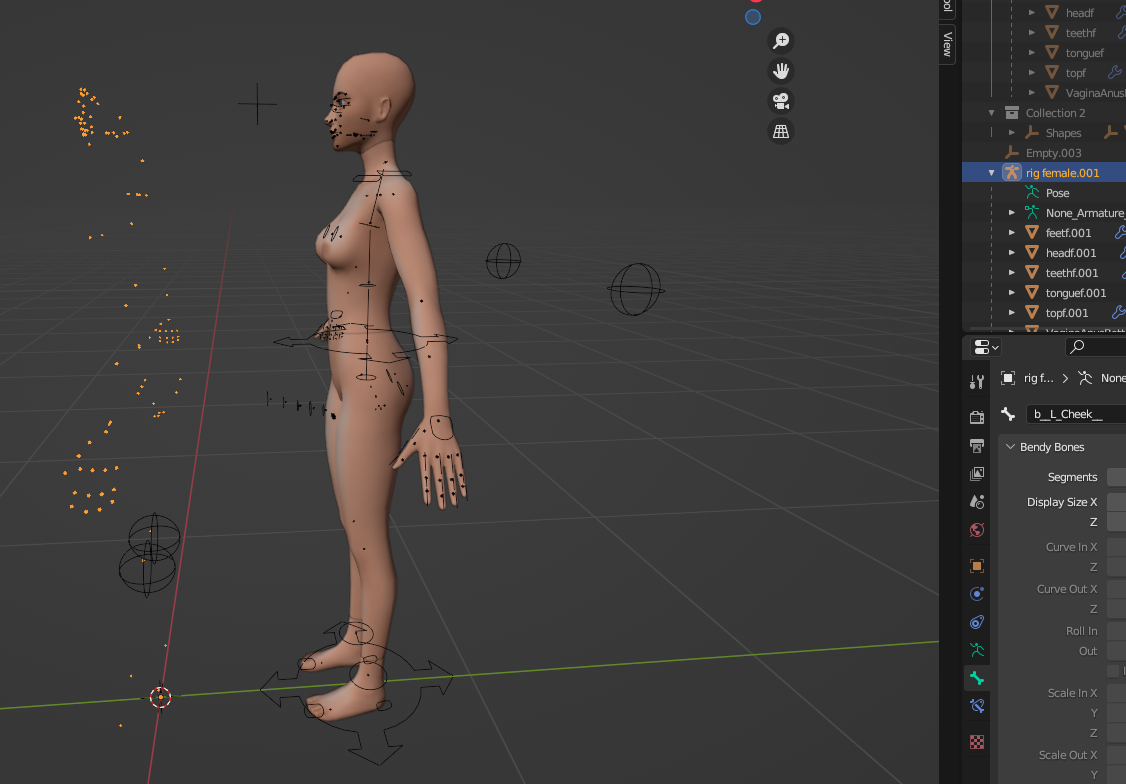Screen dimensions: 1126x784
Task: Click the properties search field
Action: tap(1096, 347)
